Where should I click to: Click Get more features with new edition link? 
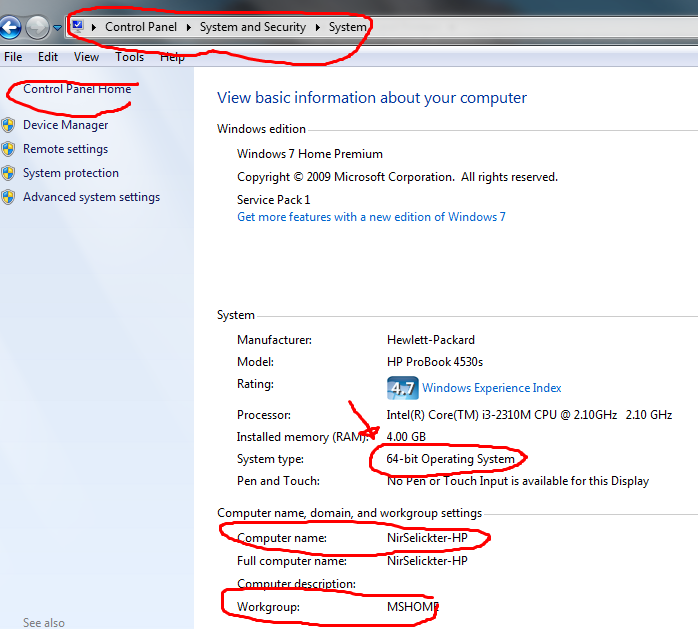[371, 217]
